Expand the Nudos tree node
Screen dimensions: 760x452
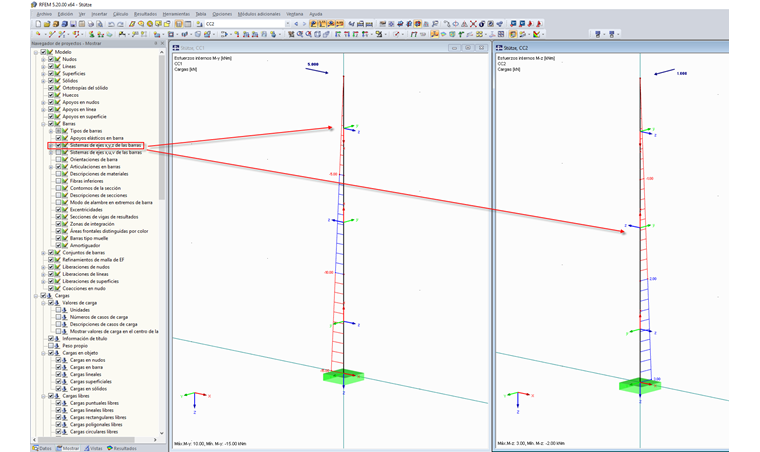click(43, 59)
